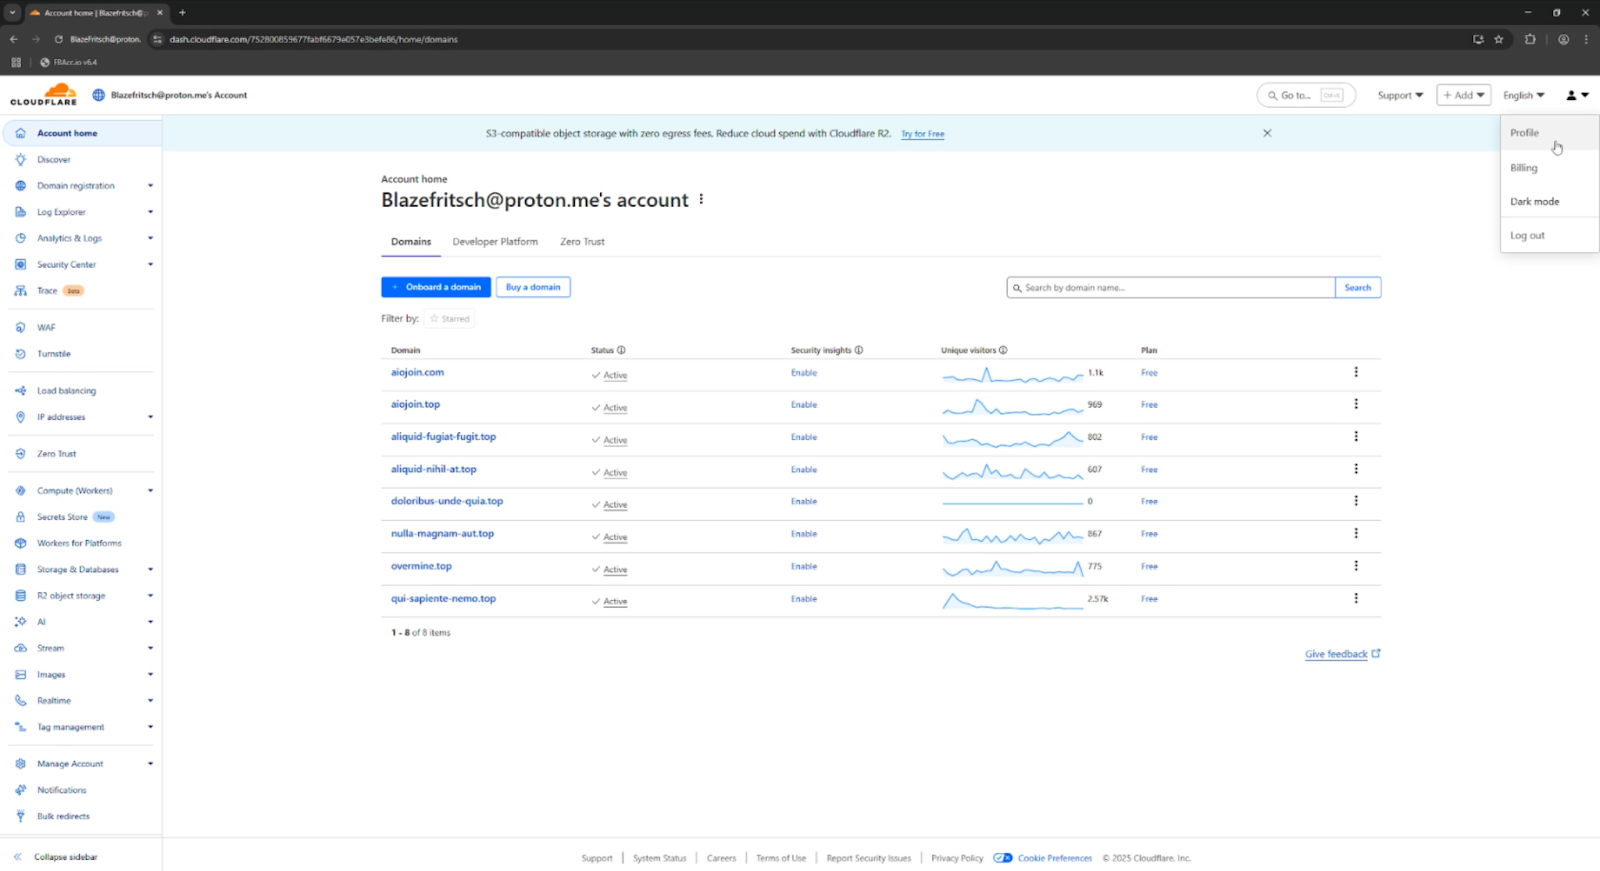Click the Storage & Databases icon
Image resolution: width=1600 pixels, height=871 pixels.
pyautogui.click(x=20, y=569)
